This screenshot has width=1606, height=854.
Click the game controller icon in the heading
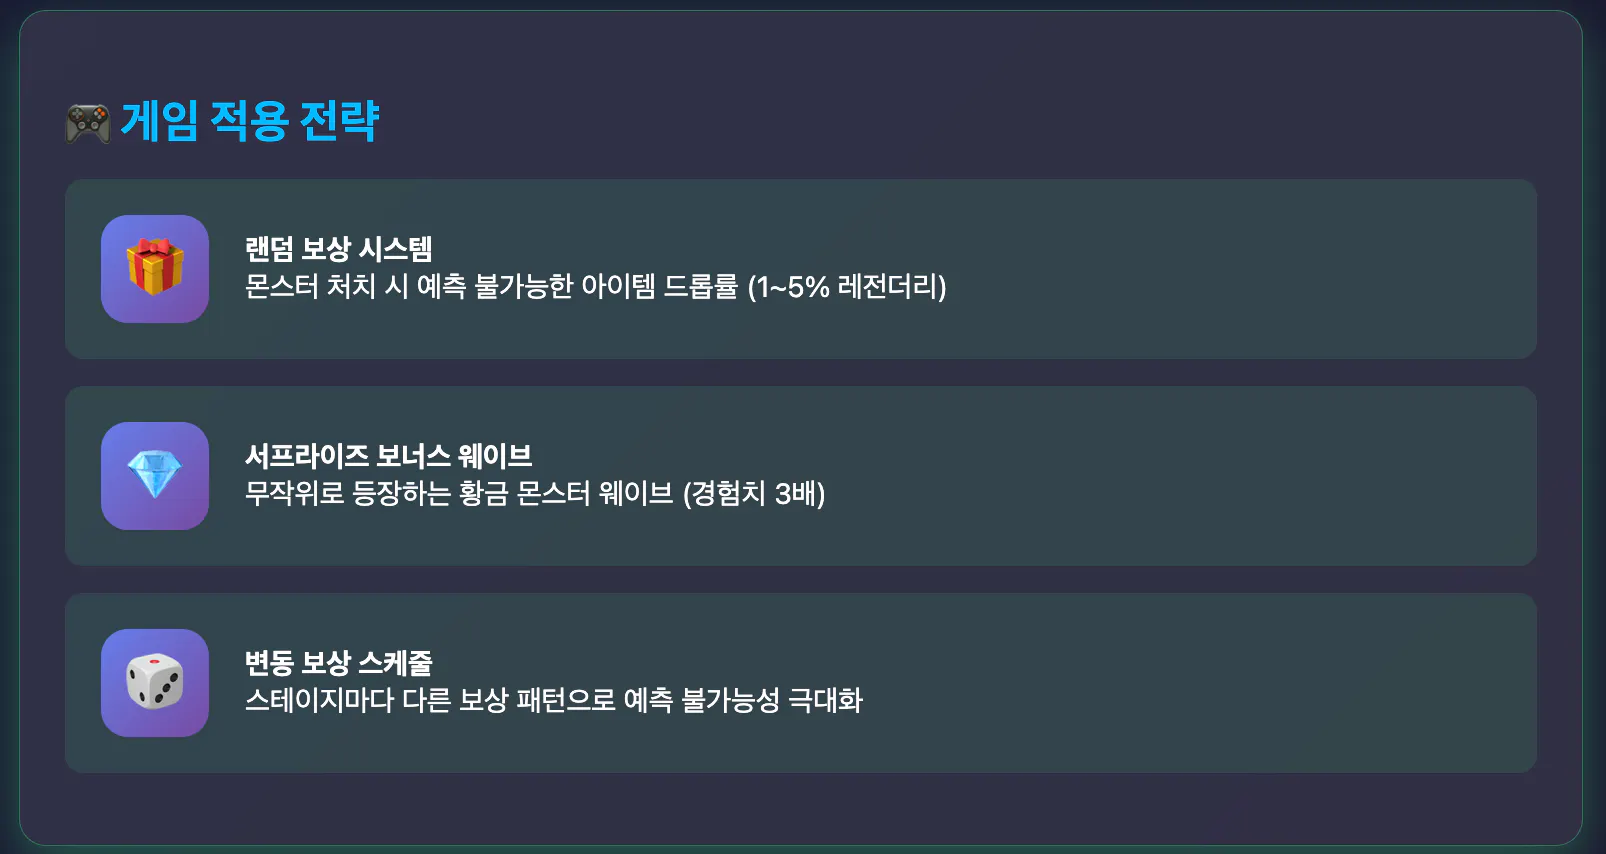[x=88, y=123]
